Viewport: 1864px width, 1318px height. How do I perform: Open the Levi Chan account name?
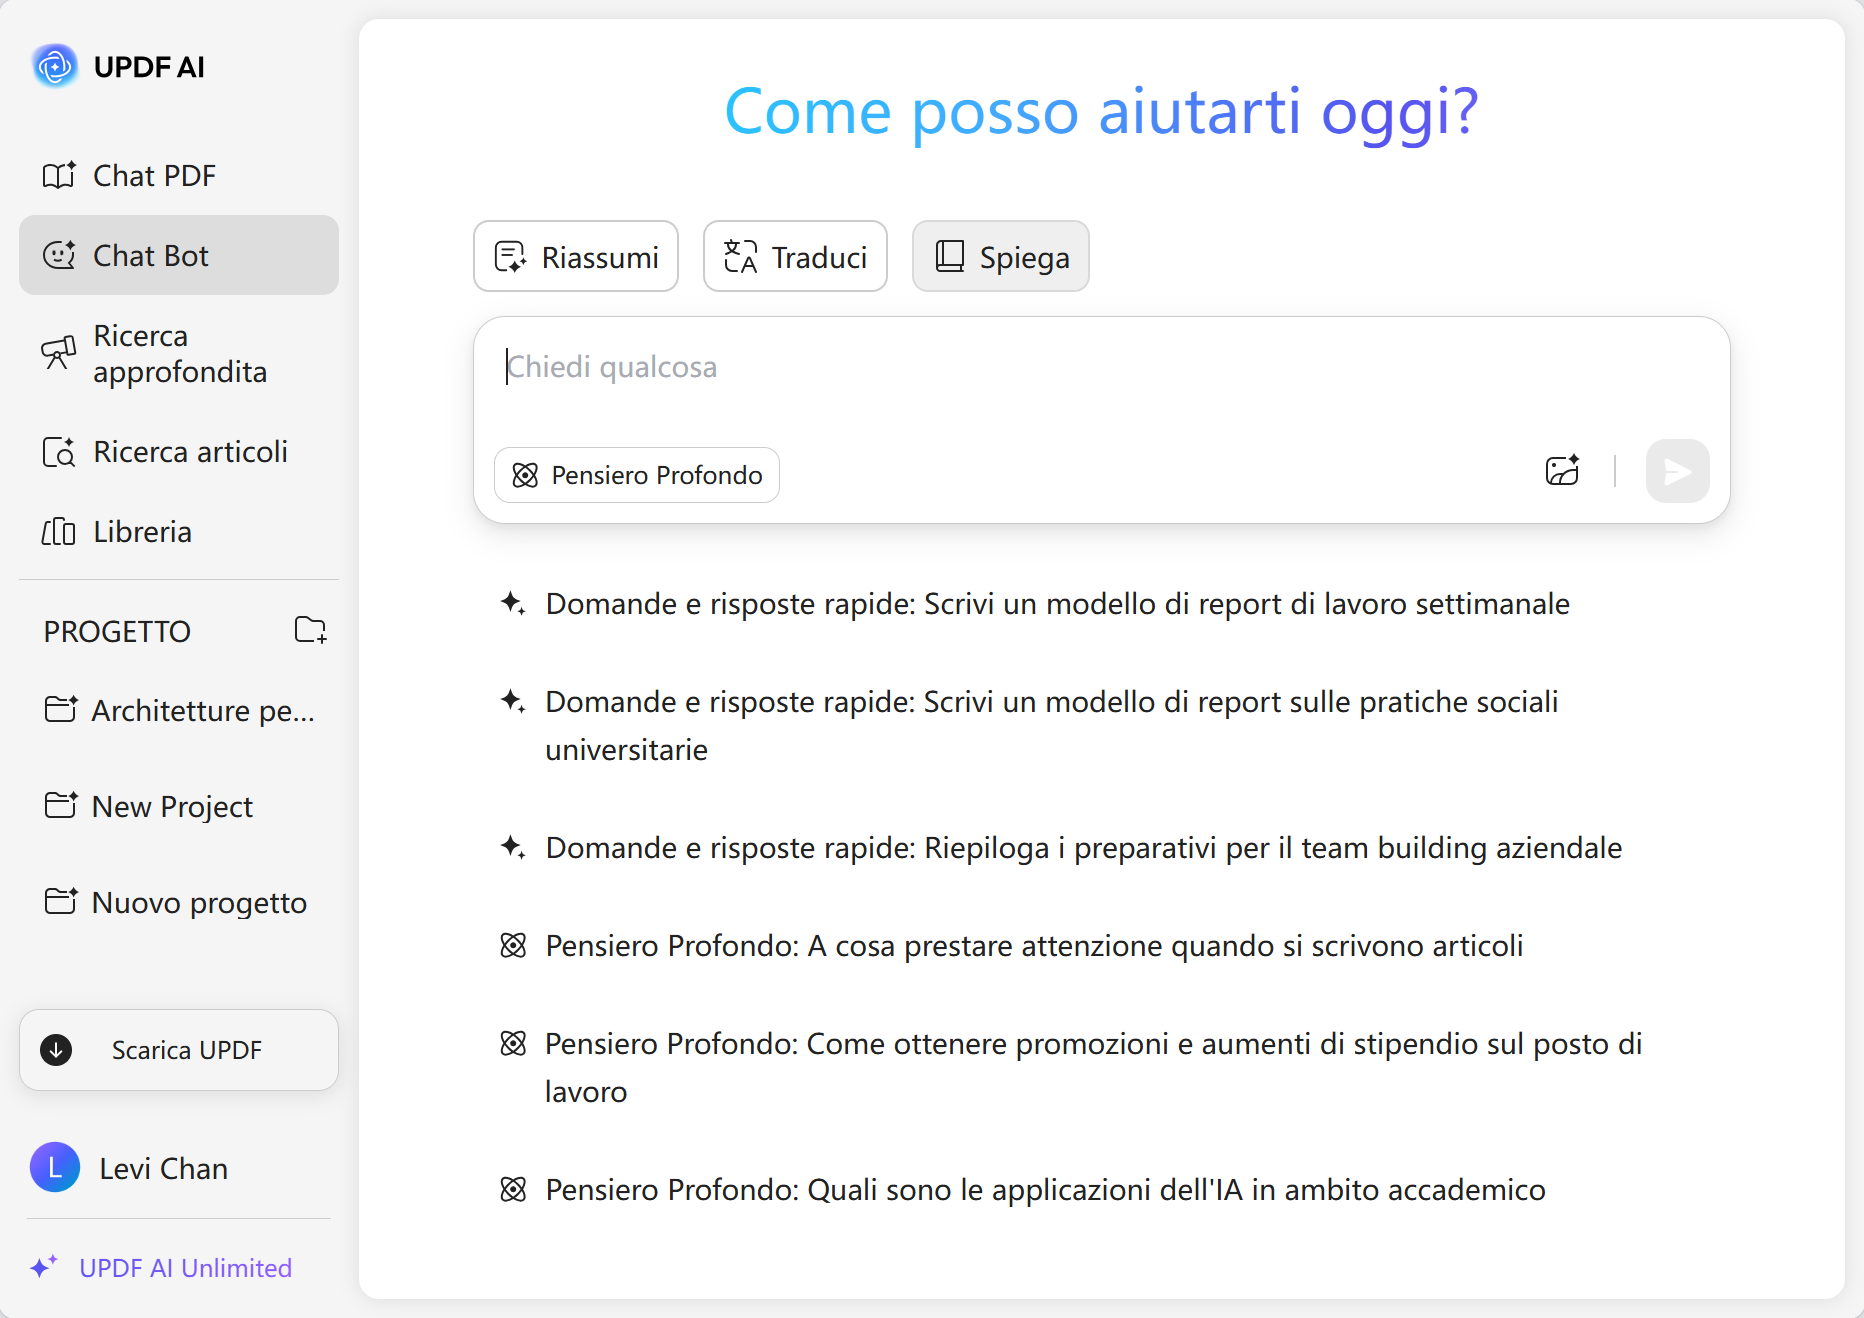[164, 1168]
